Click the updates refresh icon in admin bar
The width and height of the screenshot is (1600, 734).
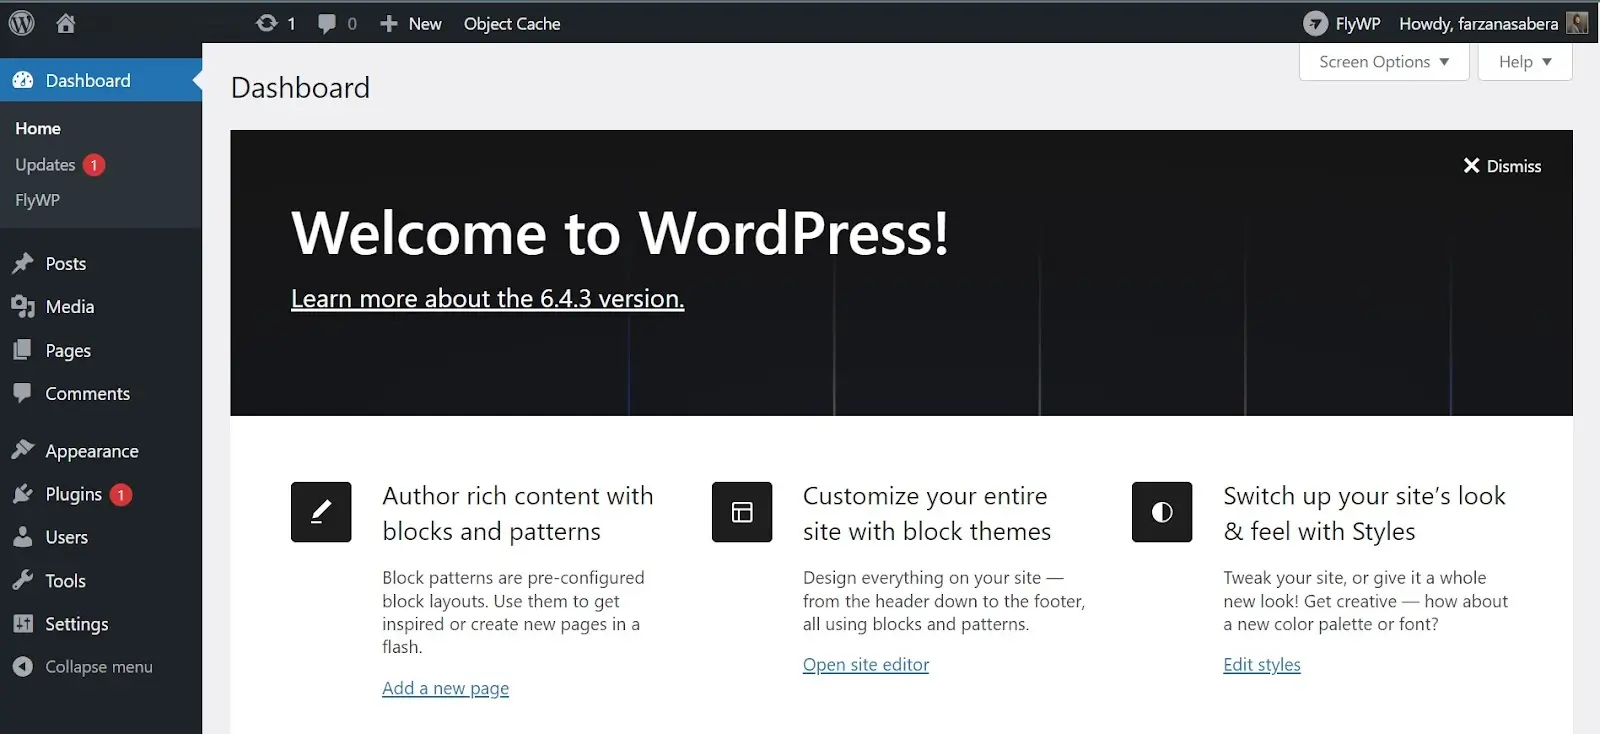pyautogui.click(x=266, y=23)
